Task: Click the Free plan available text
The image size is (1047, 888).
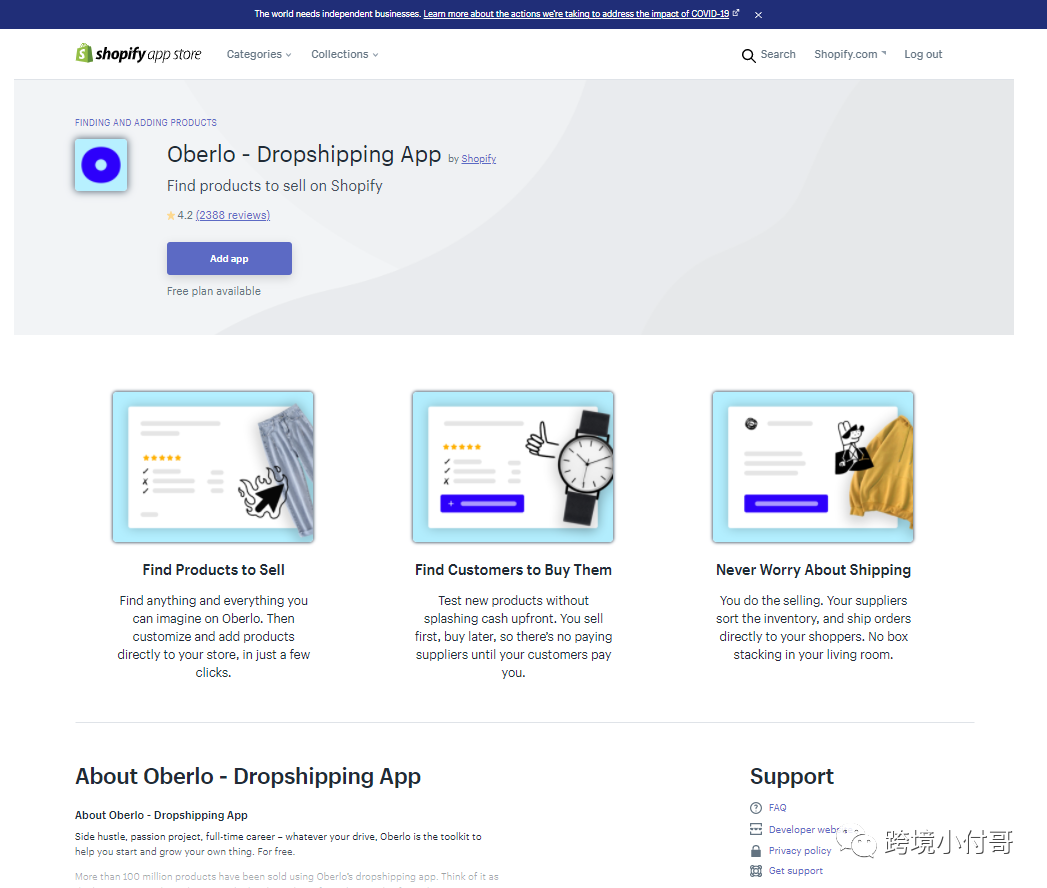Action: (214, 291)
